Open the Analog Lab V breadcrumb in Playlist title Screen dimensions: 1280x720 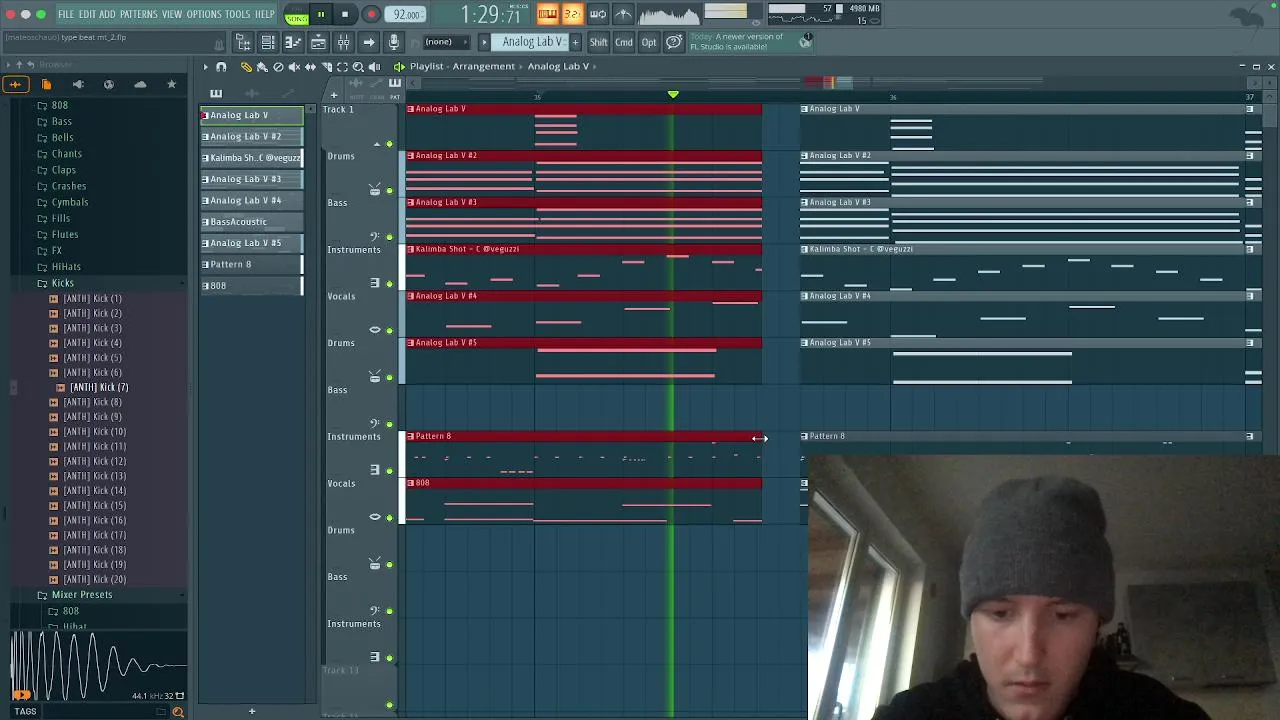pyautogui.click(x=558, y=66)
